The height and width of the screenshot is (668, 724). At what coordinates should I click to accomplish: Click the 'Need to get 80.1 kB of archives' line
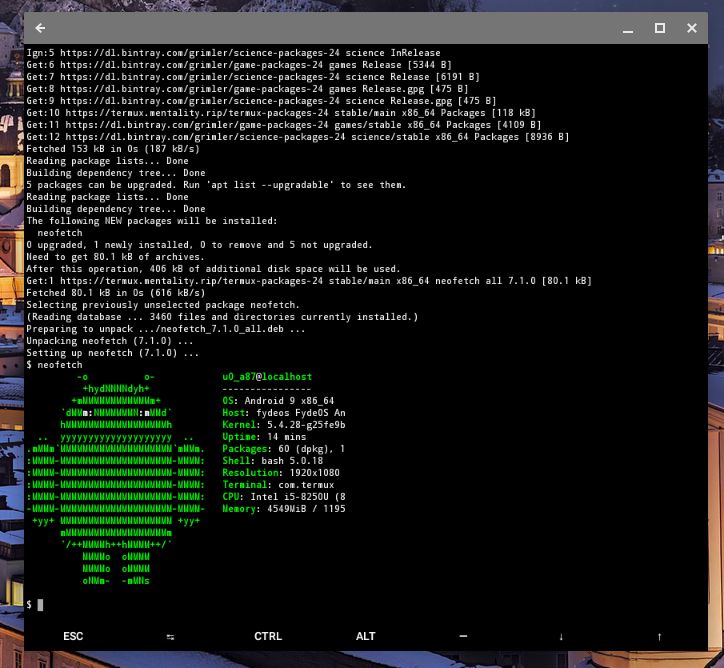[x=115, y=257]
